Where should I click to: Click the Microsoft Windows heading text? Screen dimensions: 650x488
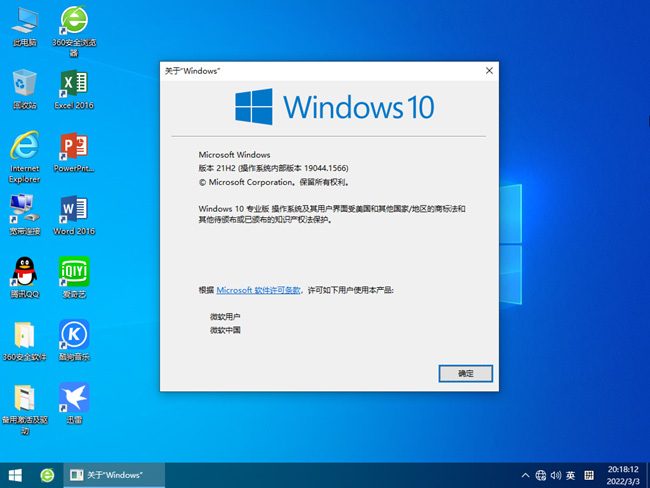tap(234, 155)
